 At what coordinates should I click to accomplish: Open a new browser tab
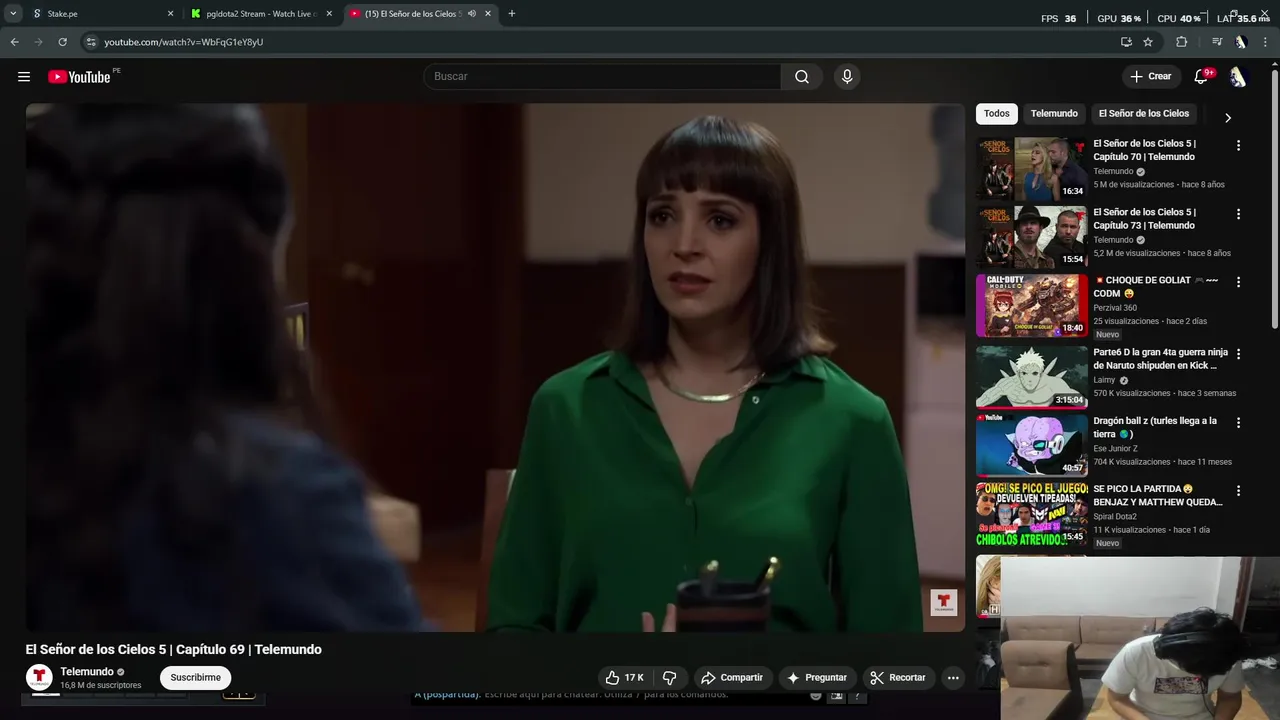pos(512,14)
